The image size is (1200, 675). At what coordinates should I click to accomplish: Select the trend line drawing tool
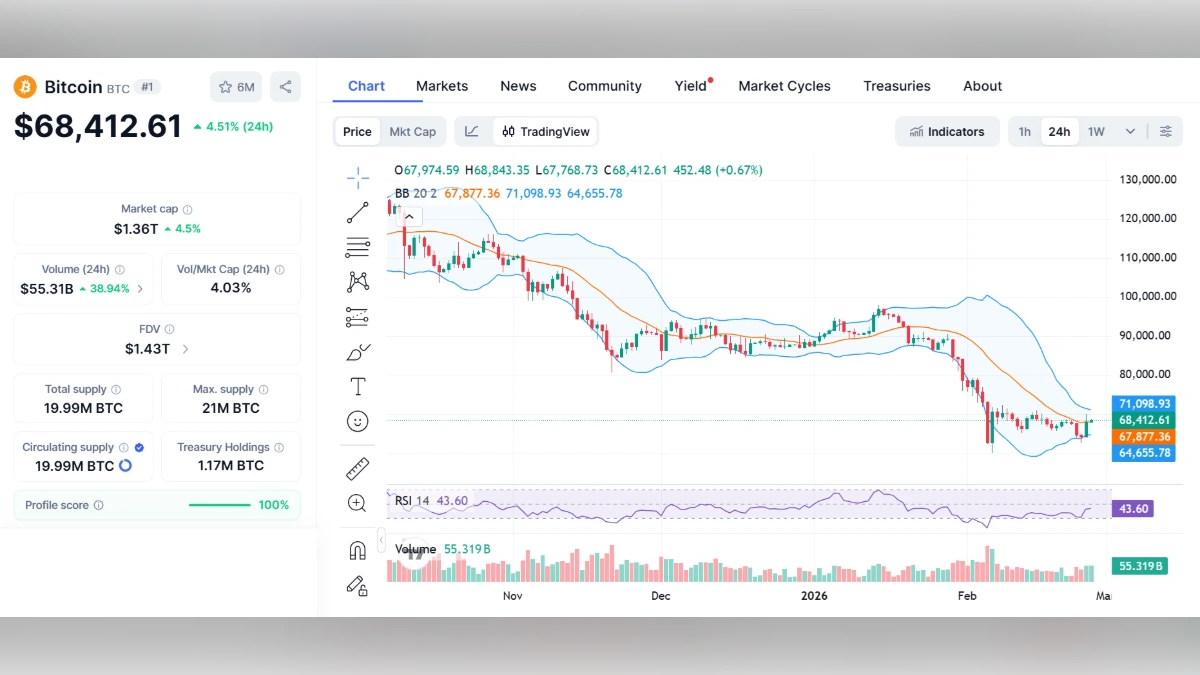click(357, 211)
